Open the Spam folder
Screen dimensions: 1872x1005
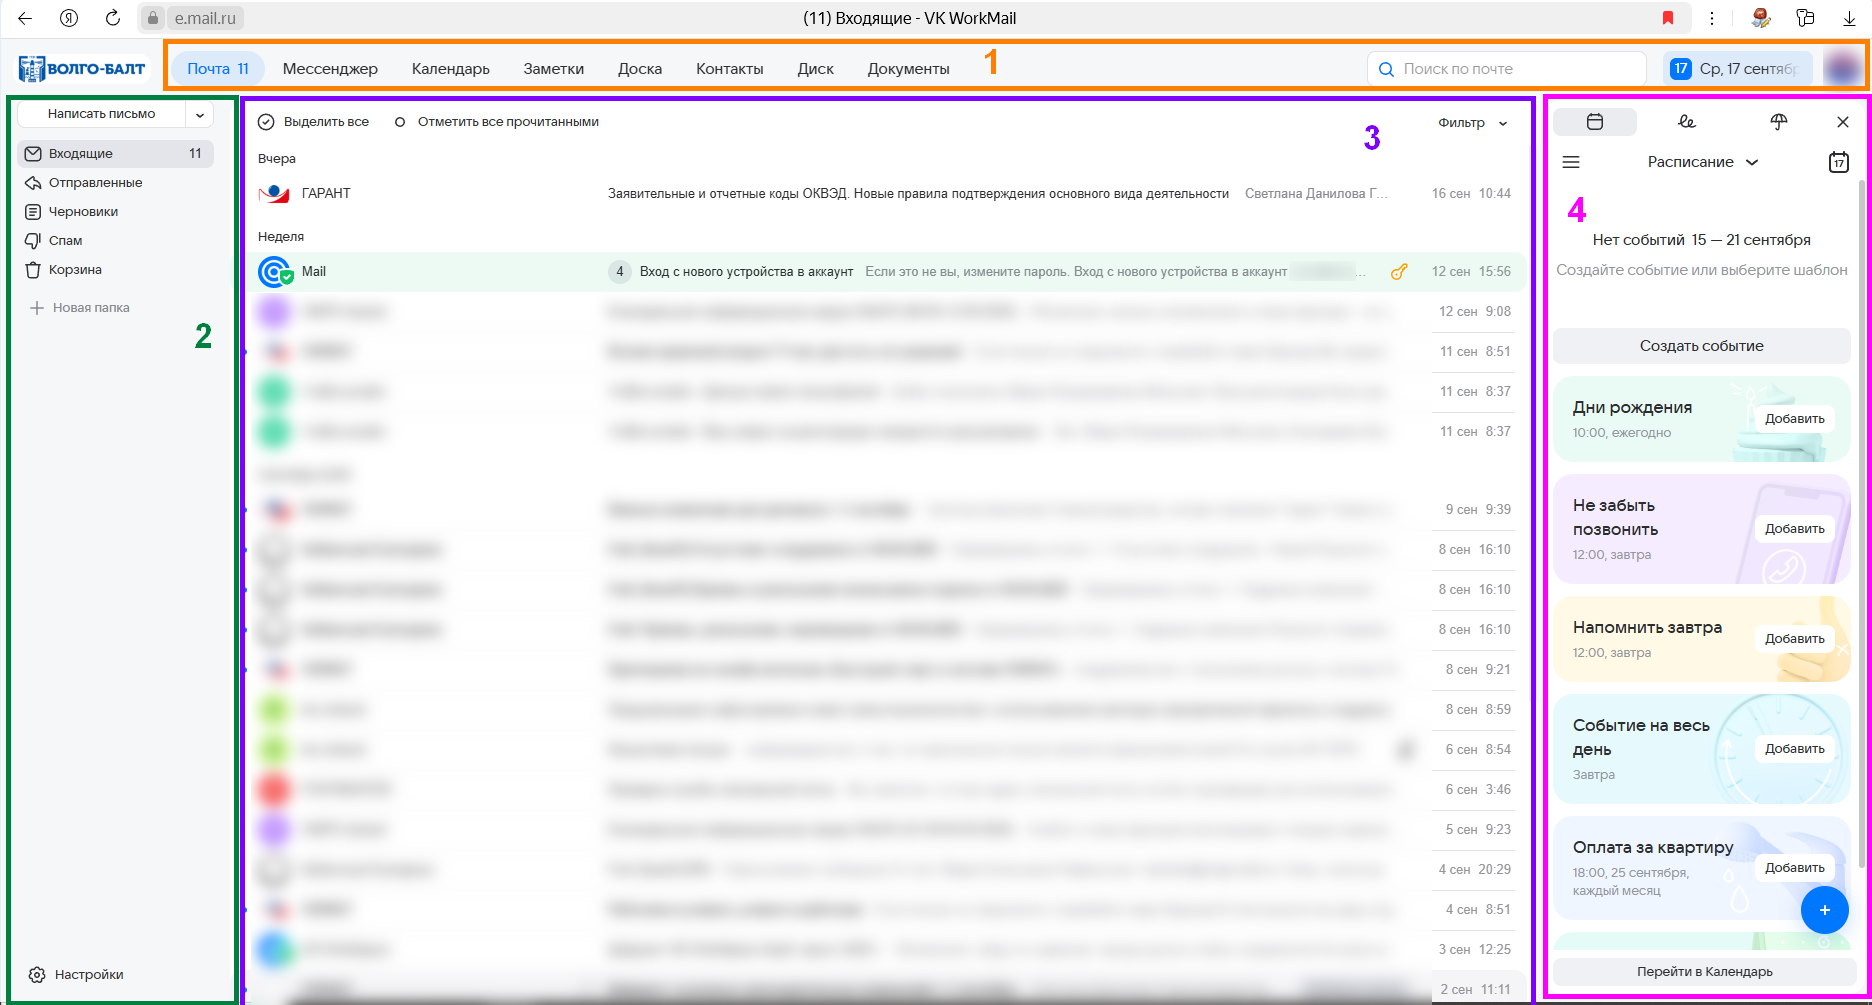(65, 241)
